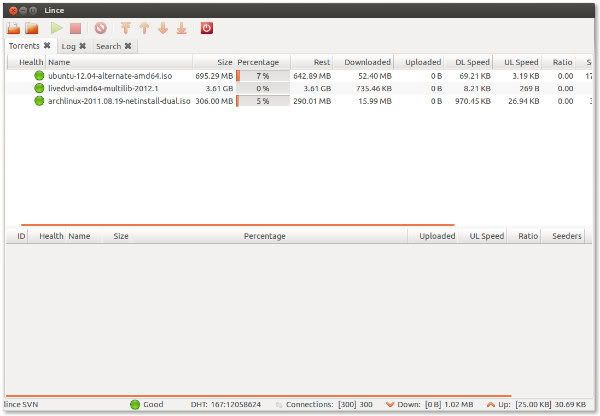The width and height of the screenshot is (600, 416).
Task: Click the orange folder icon in the toolbar
Action: (x=32, y=28)
